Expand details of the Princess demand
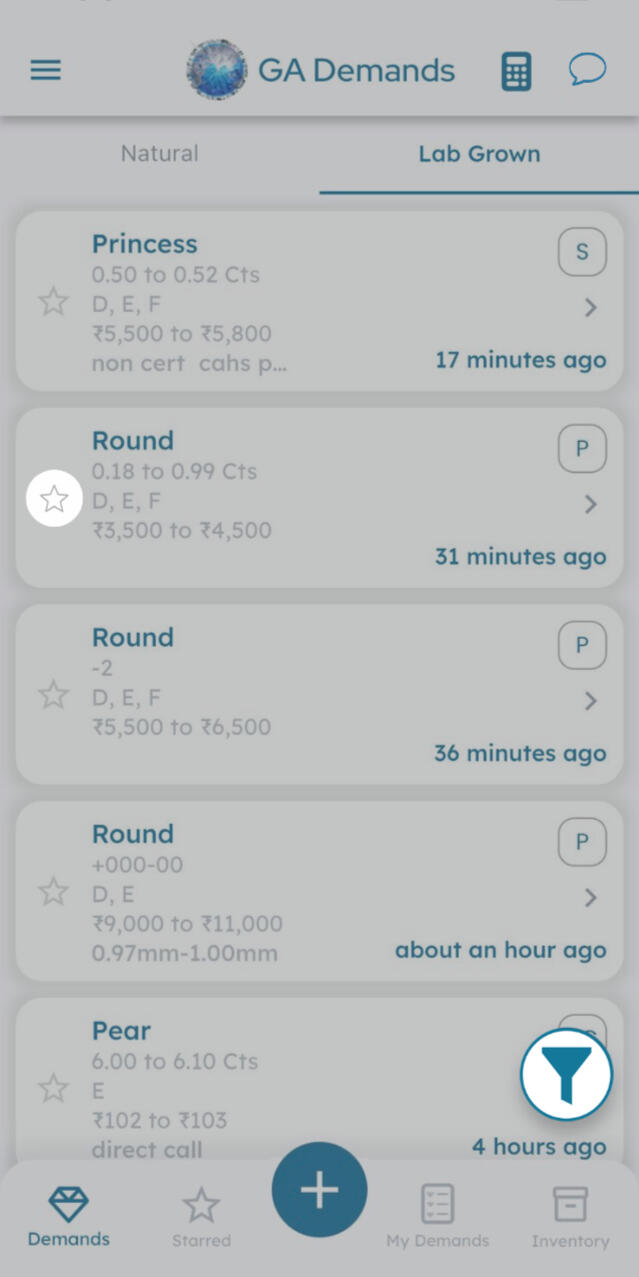 pos(589,307)
